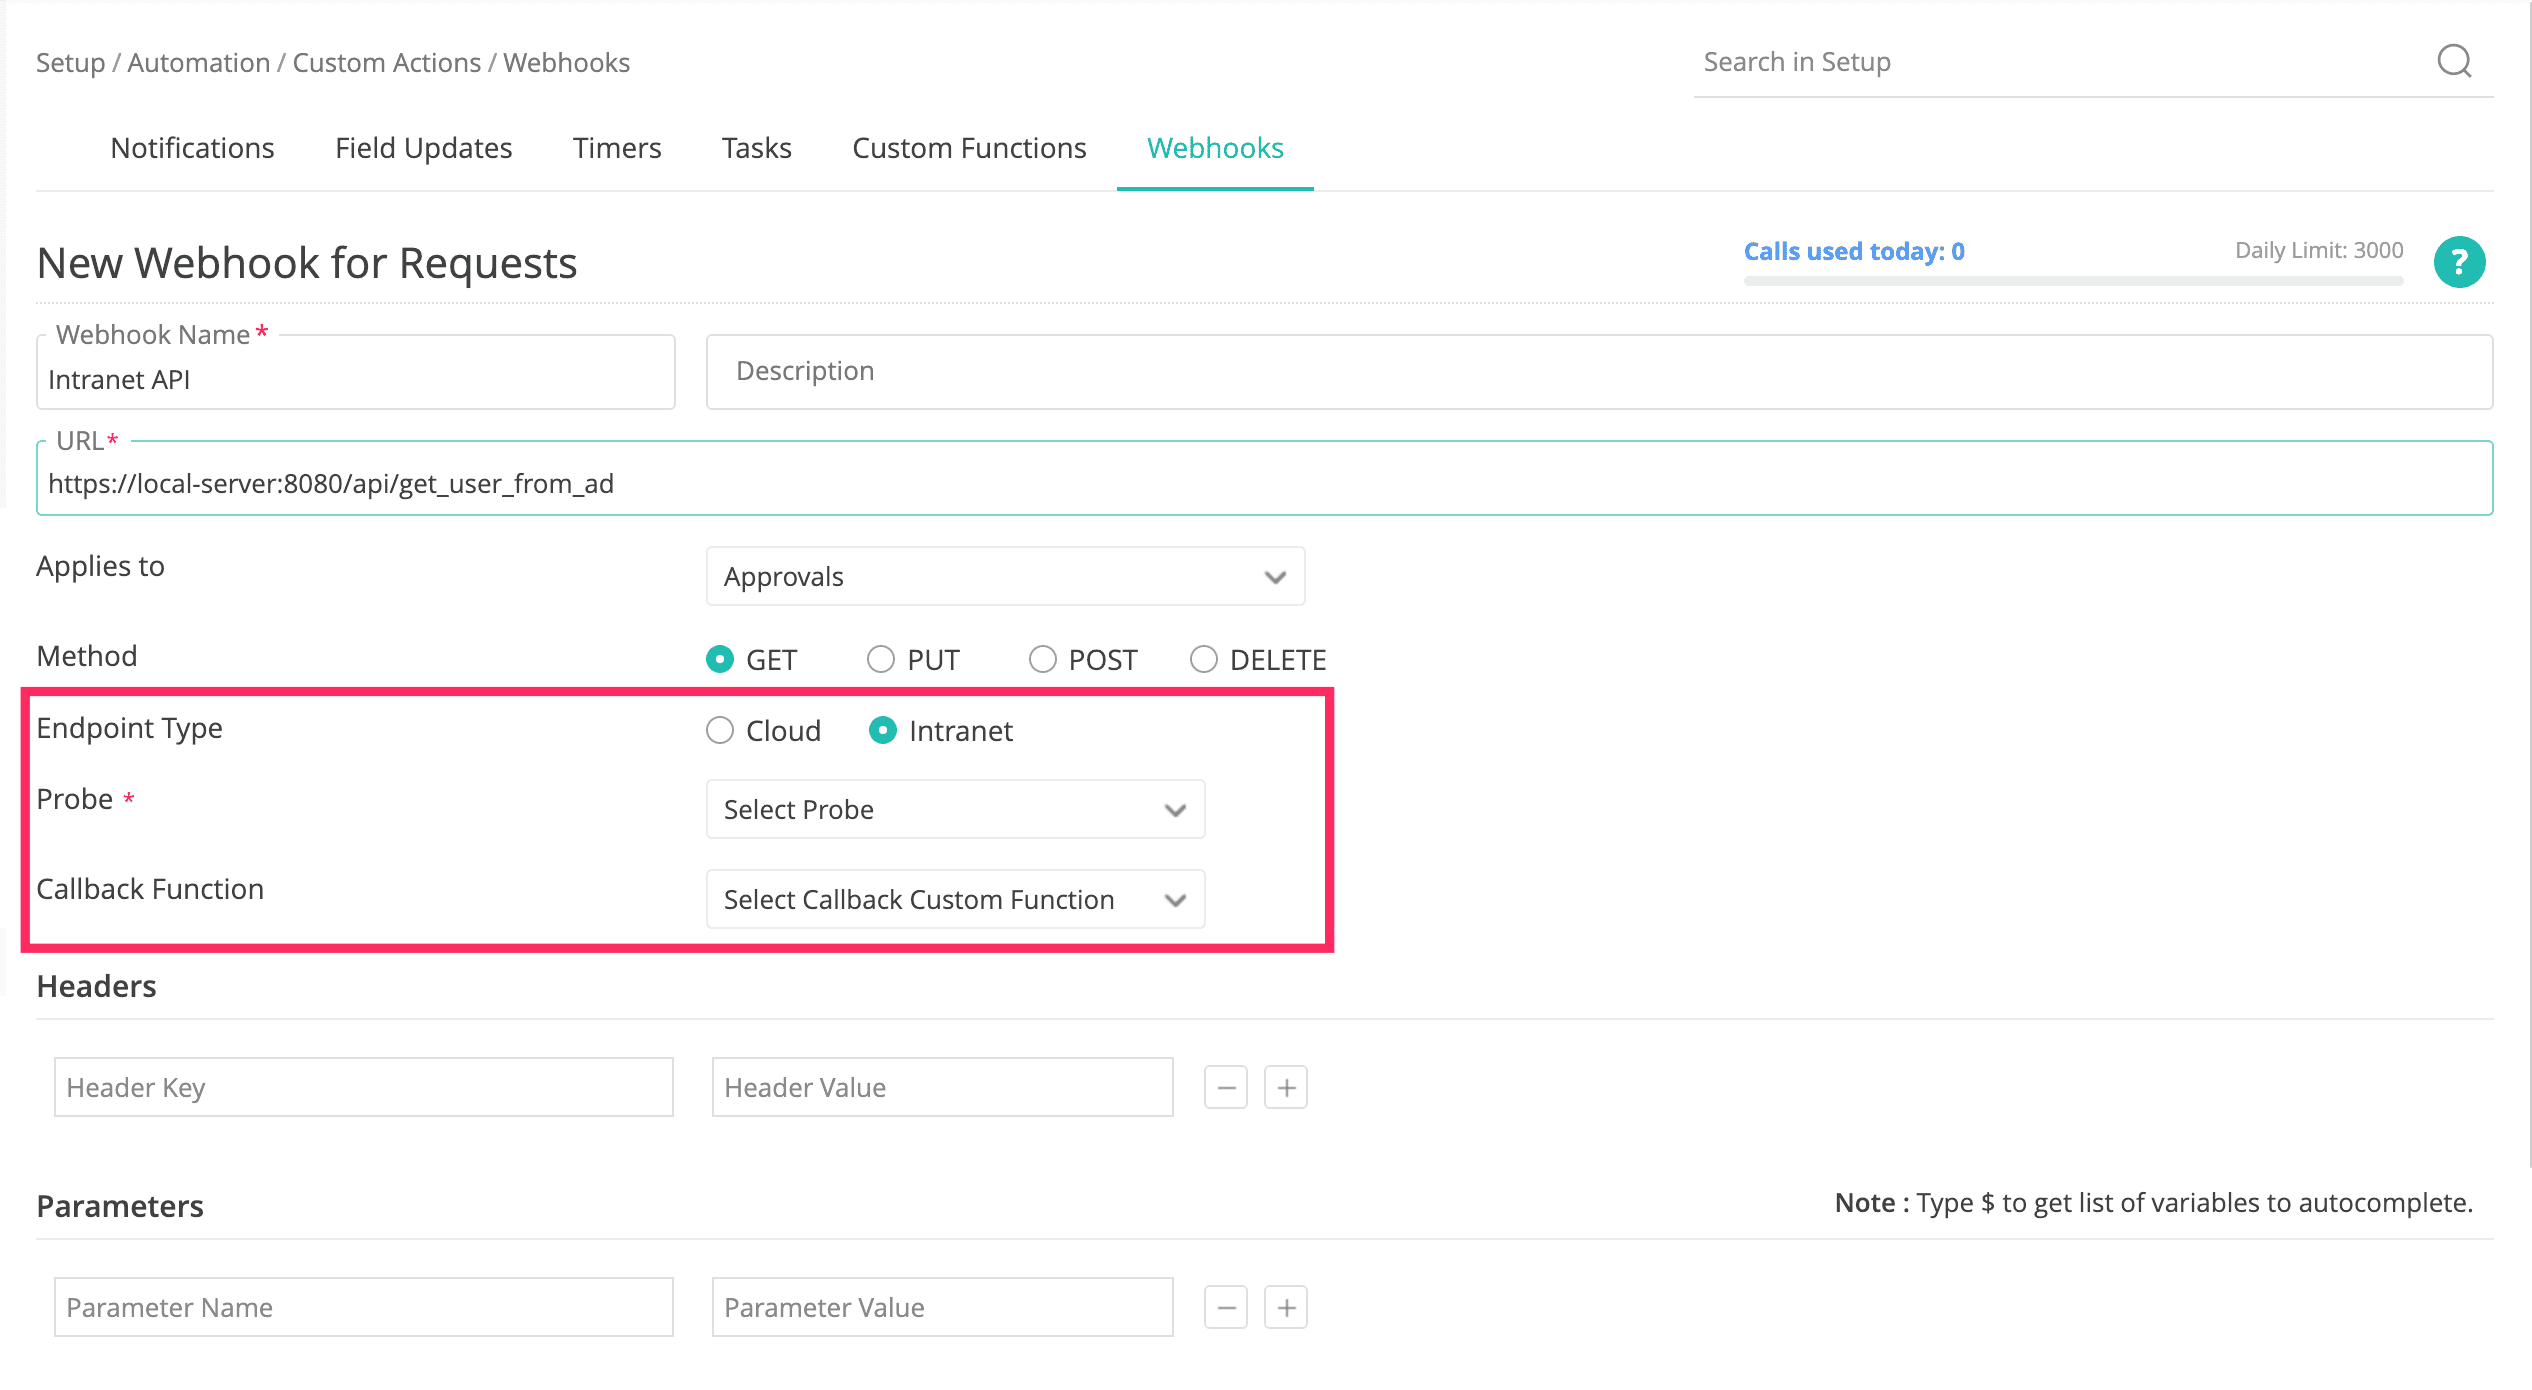Open the Applies to Approvals dropdown
Screen dimensions: 2532x1390
(1005, 576)
